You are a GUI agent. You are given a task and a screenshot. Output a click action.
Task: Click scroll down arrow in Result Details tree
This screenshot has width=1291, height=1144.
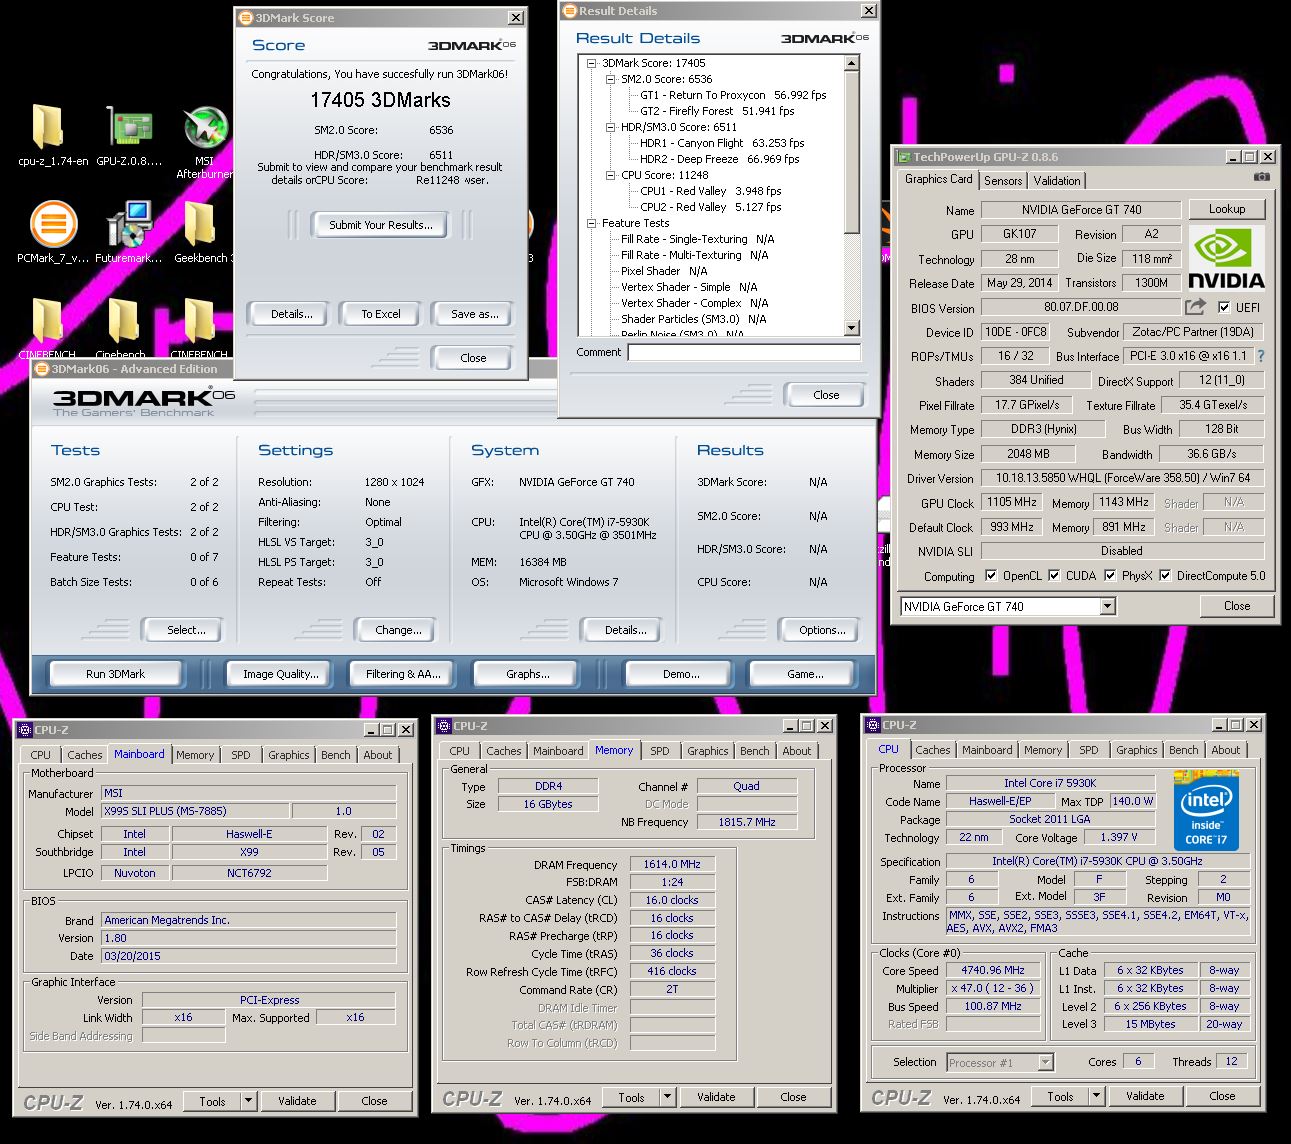(x=851, y=328)
